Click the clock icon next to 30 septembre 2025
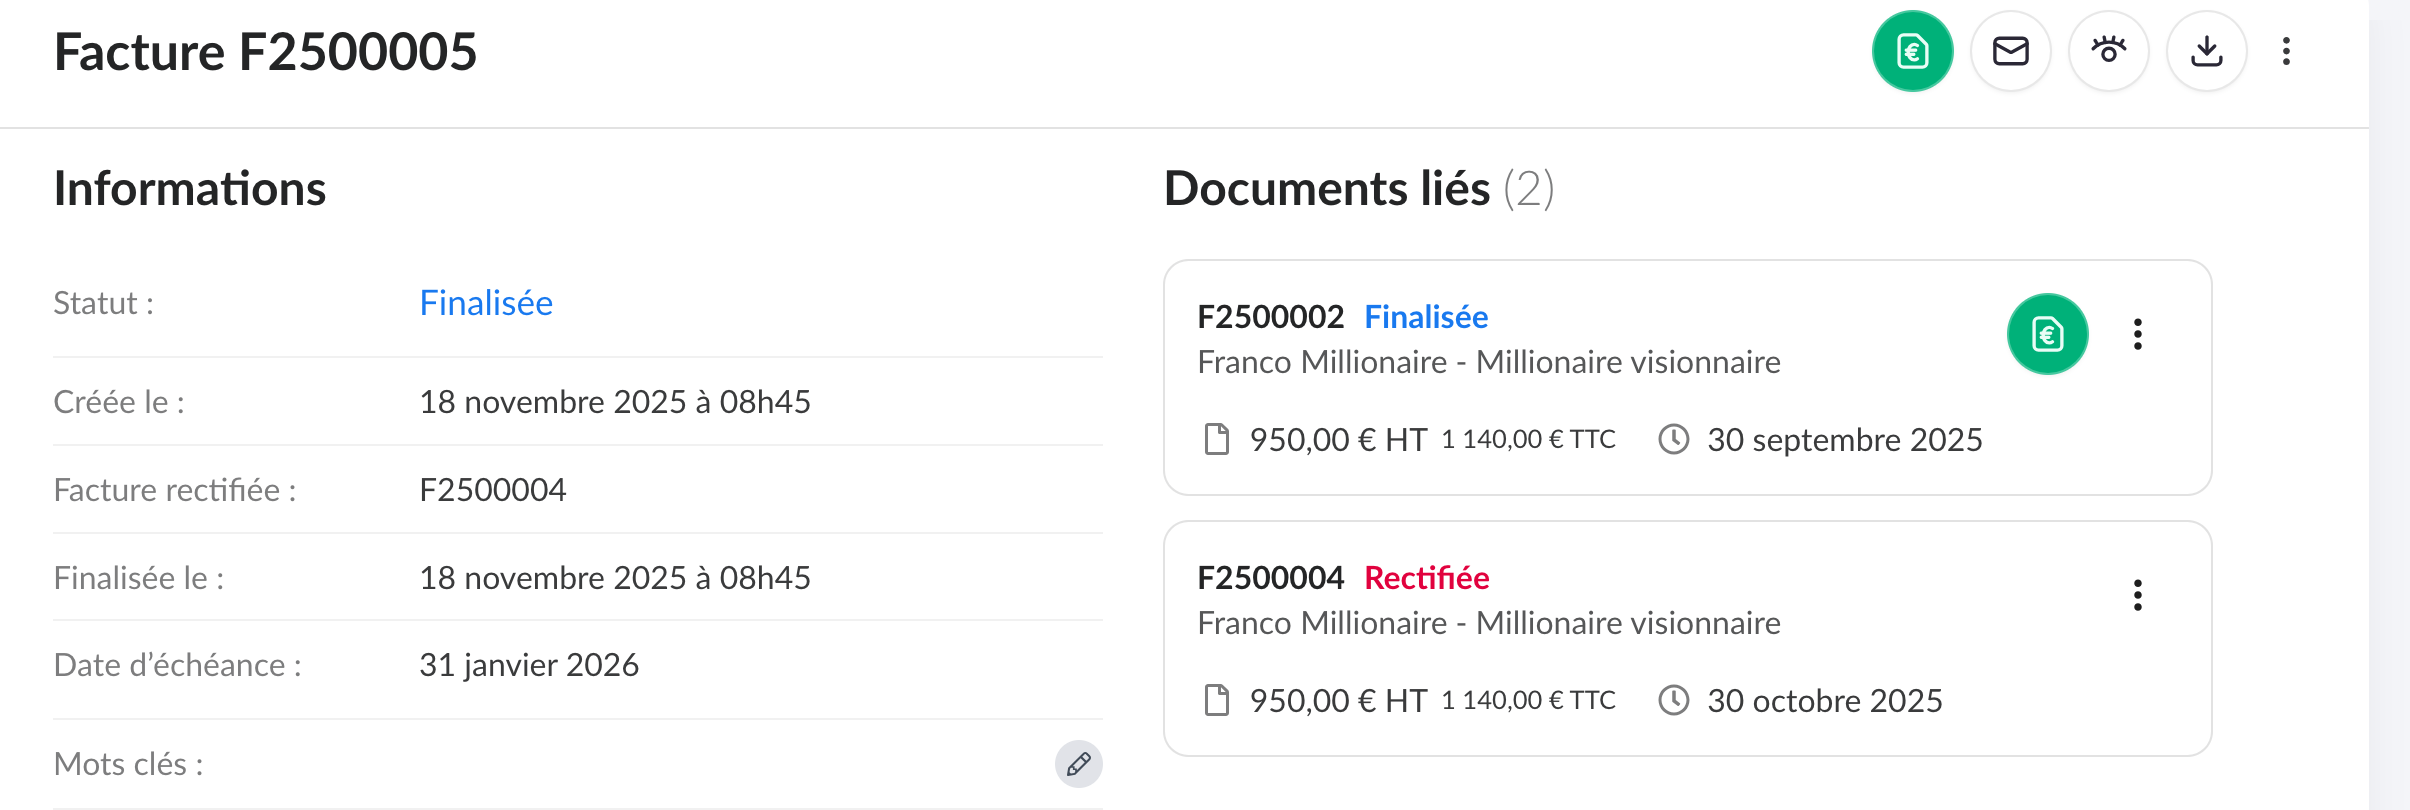This screenshot has width=2410, height=810. tap(1673, 439)
